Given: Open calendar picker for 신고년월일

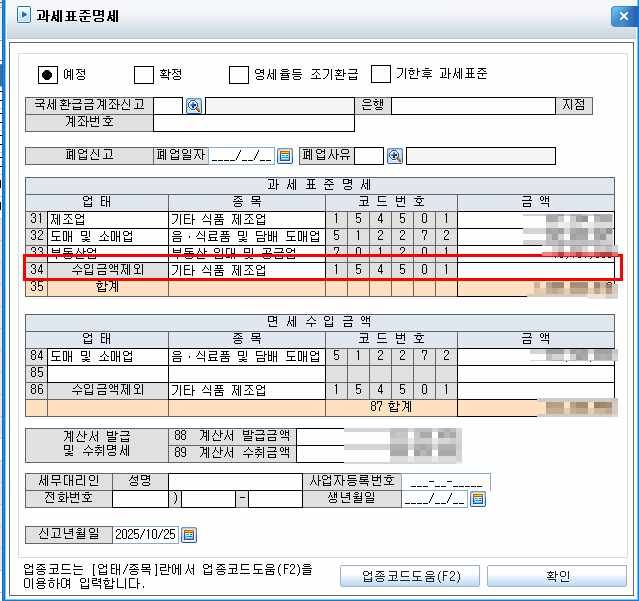Looking at the screenshot, I should [x=188, y=535].
